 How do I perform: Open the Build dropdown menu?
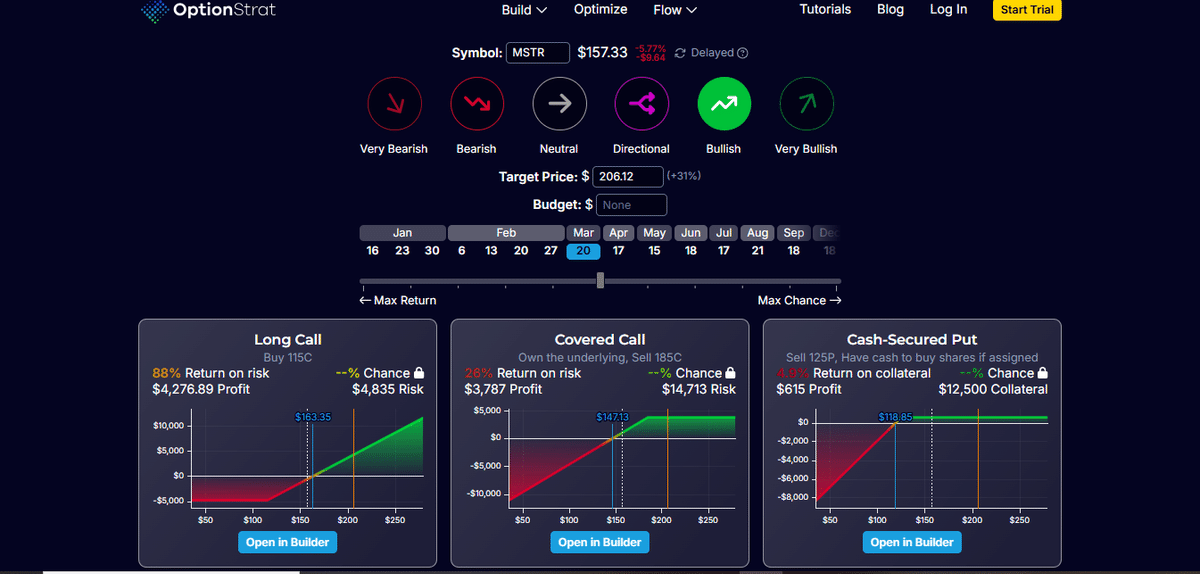pos(524,10)
